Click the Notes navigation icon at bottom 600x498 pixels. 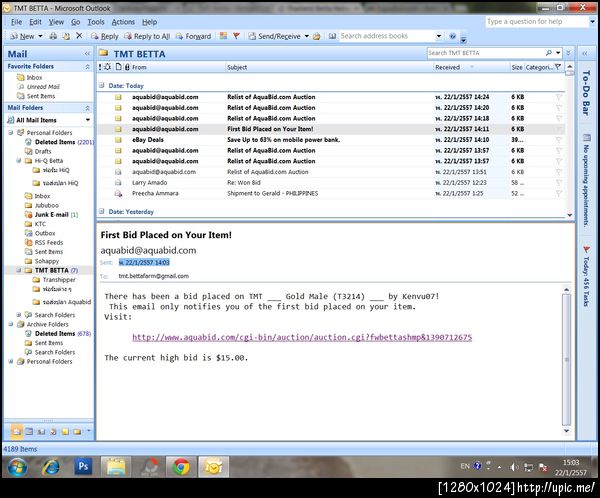point(65,432)
